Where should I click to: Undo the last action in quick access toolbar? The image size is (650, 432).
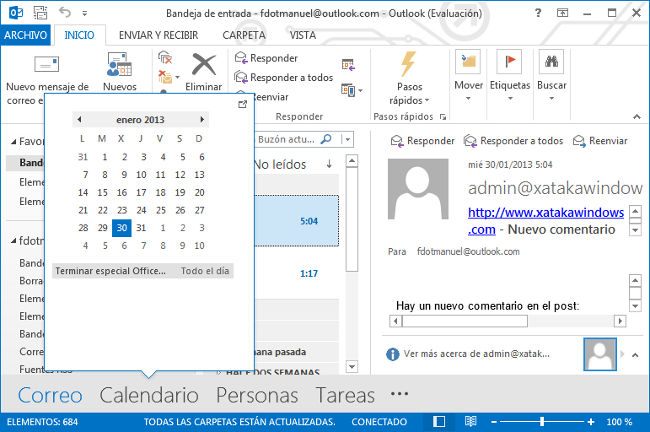pyautogui.click(x=64, y=12)
